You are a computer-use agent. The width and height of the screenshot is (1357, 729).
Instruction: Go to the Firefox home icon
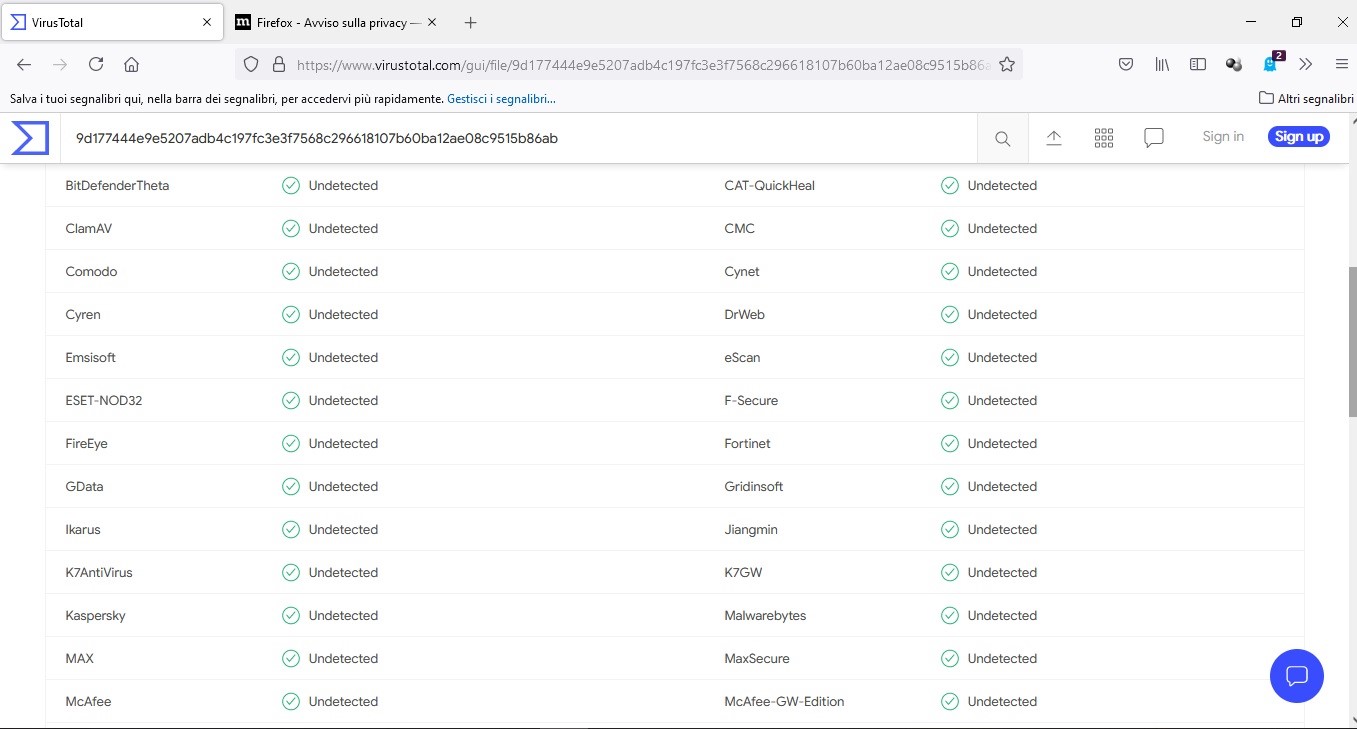(131, 64)
